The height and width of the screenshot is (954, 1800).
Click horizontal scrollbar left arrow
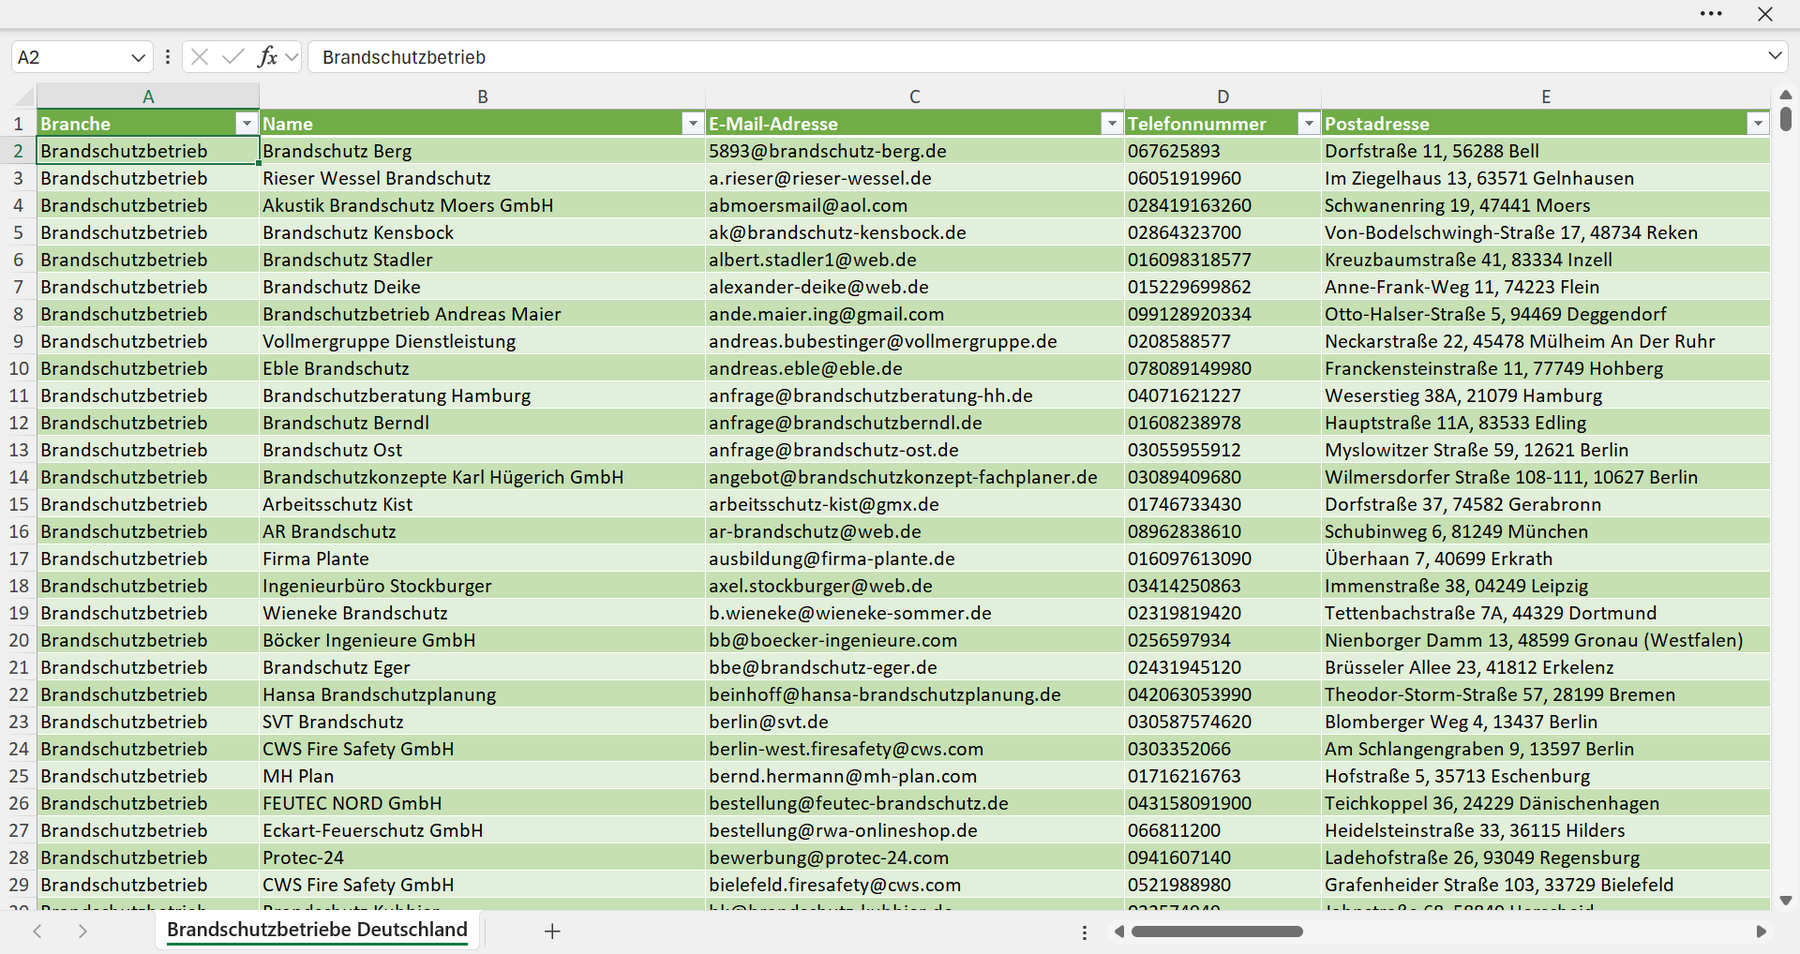pyautogui.click(x=1119, y=932)
